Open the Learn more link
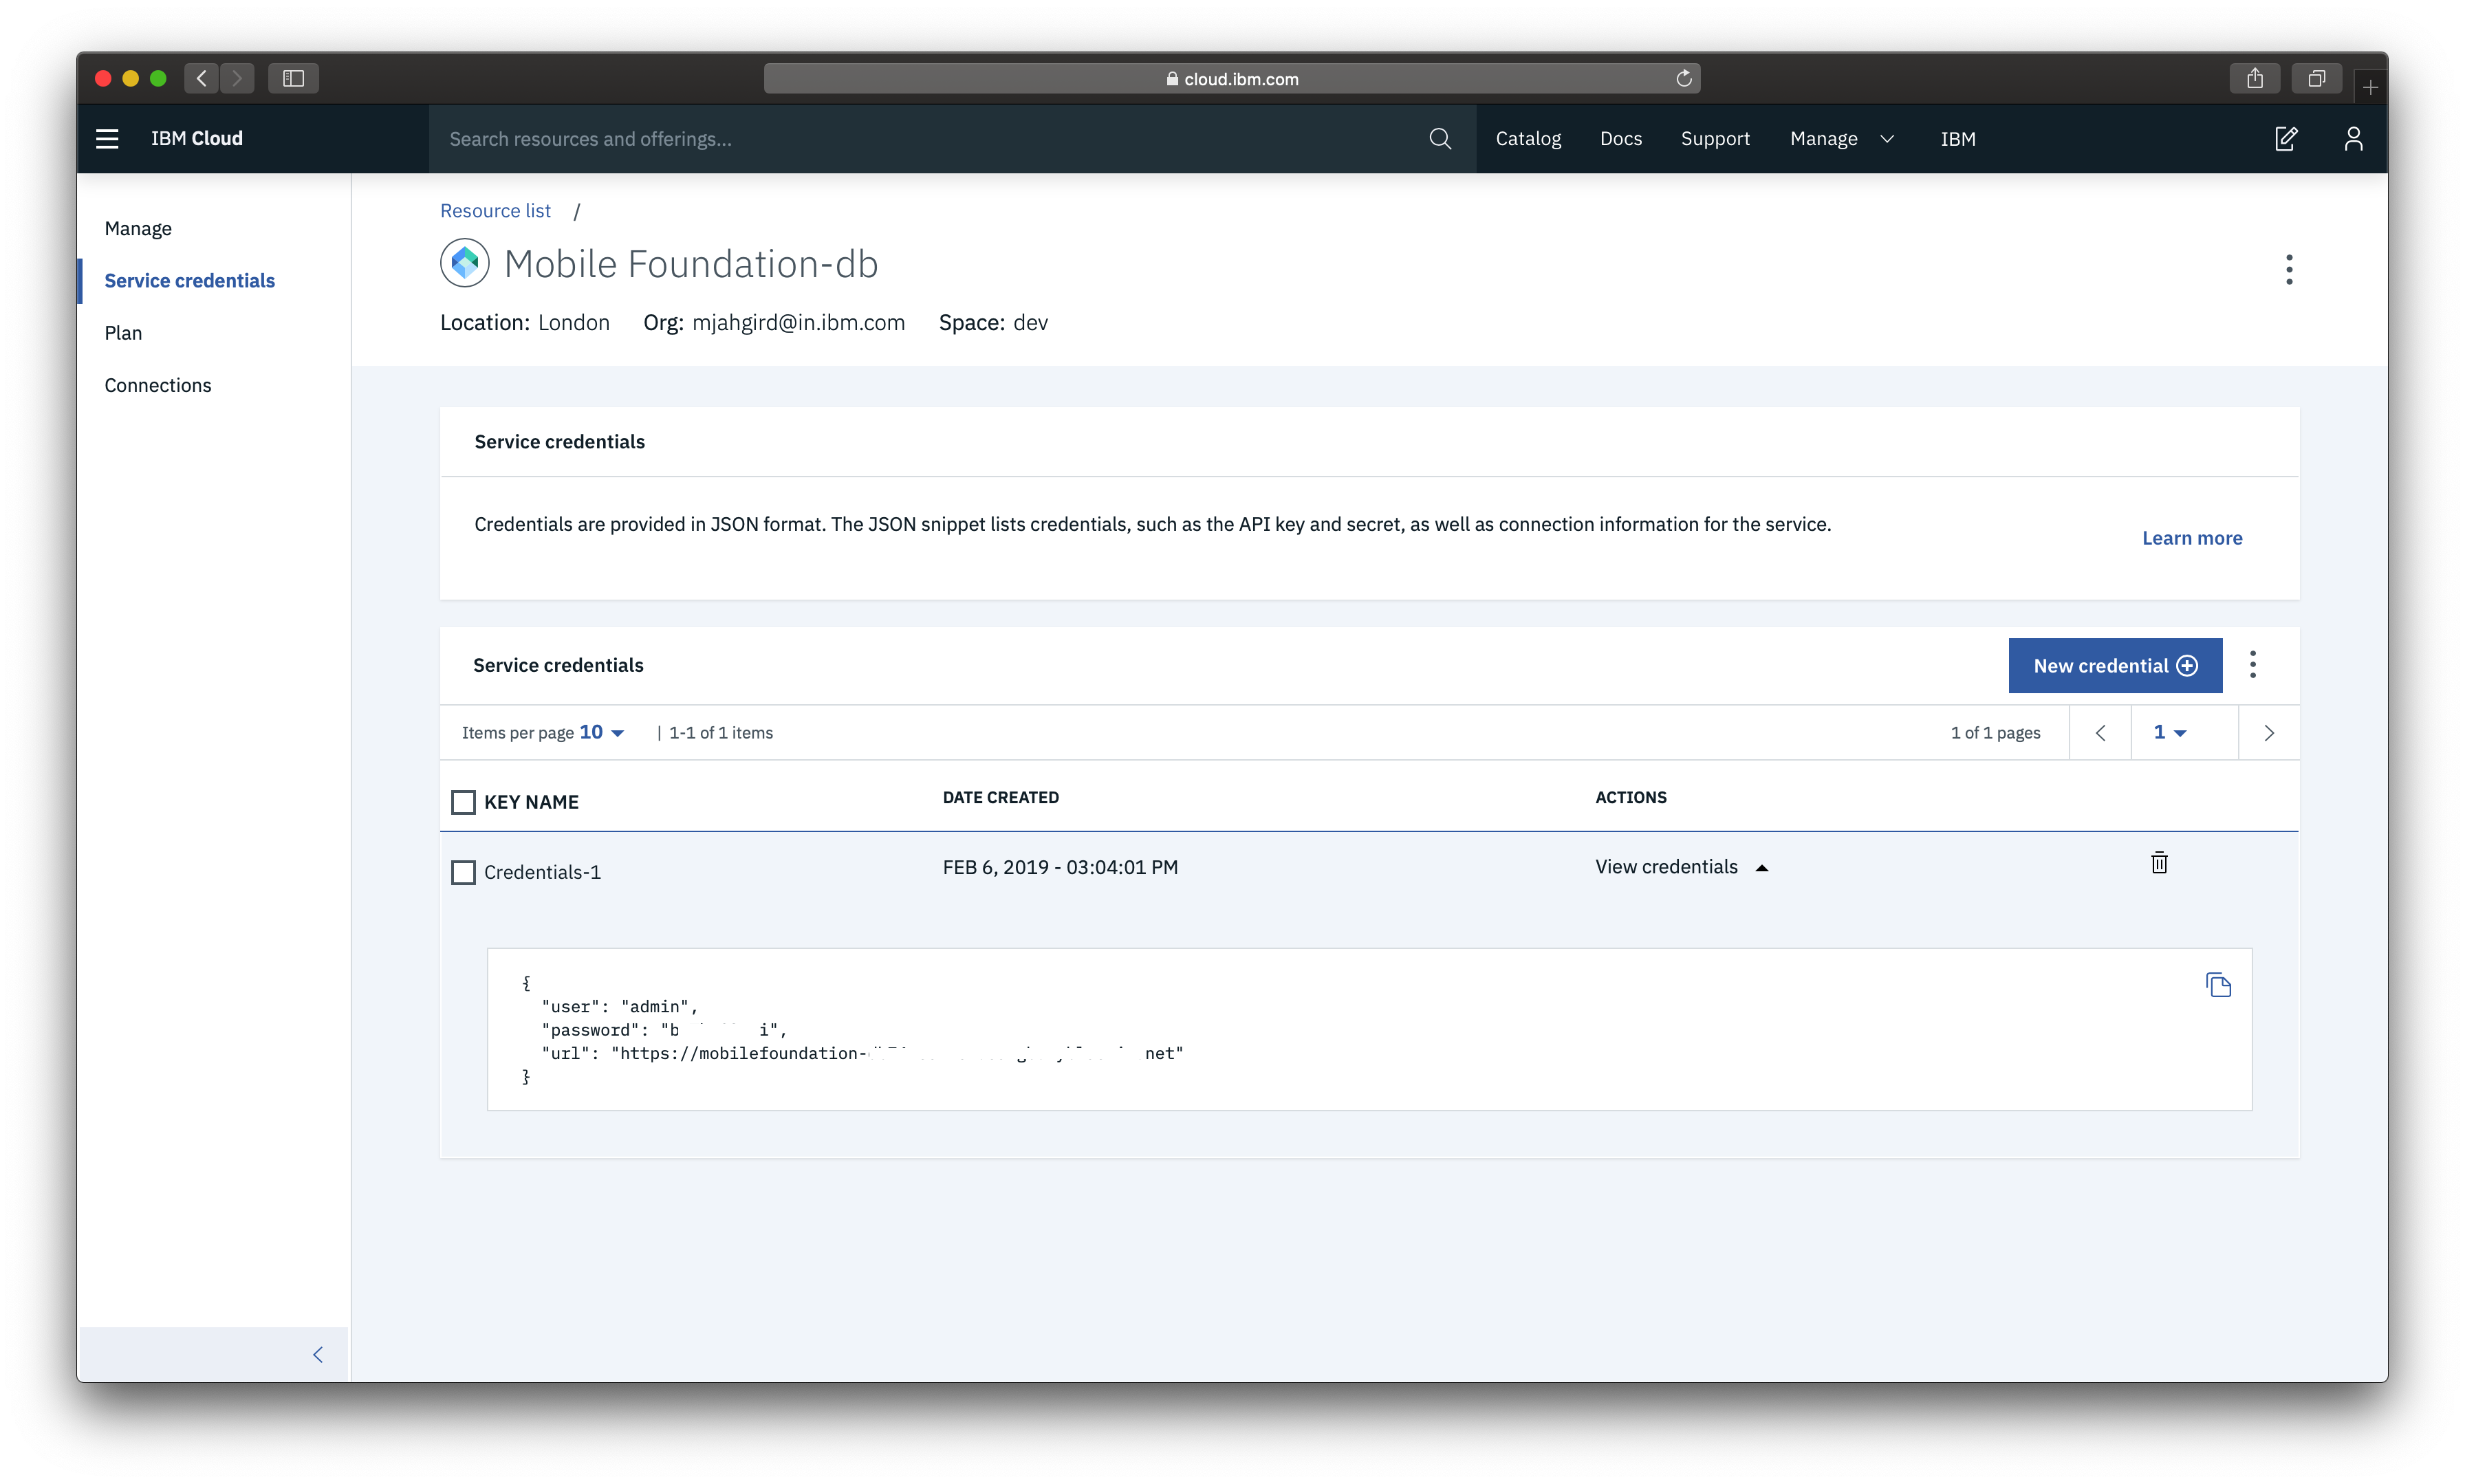Viewport: 2465px width, 1484px height. pyautogui.click(x=2191, y=538)
